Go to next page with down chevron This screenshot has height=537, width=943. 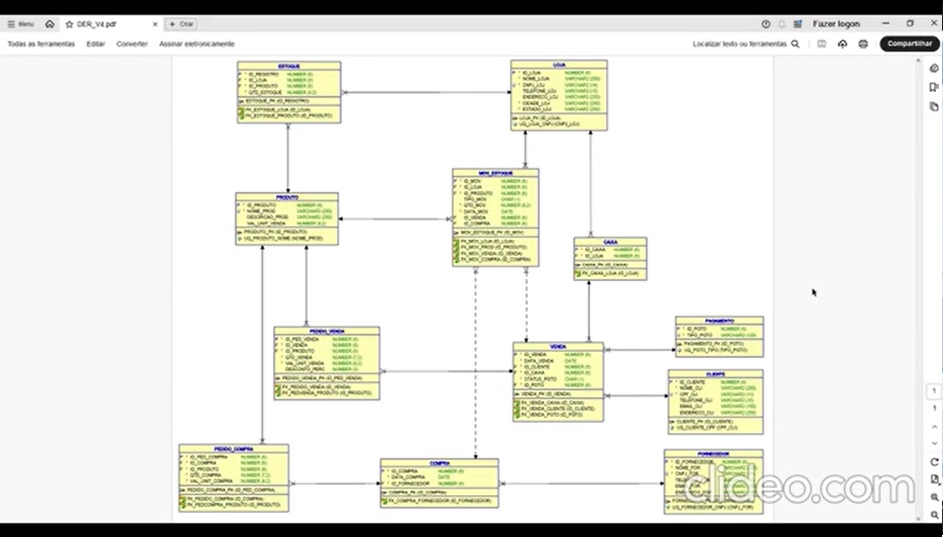pyautogui.click(x=934, y=441)
